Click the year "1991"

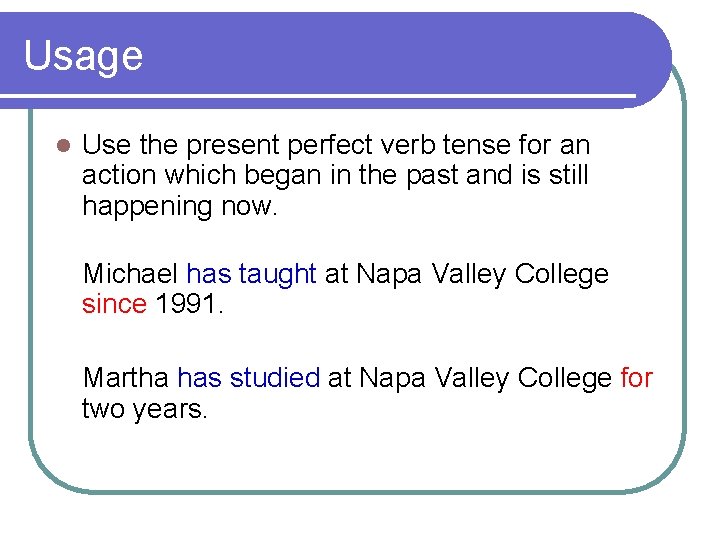pos(190,304)
